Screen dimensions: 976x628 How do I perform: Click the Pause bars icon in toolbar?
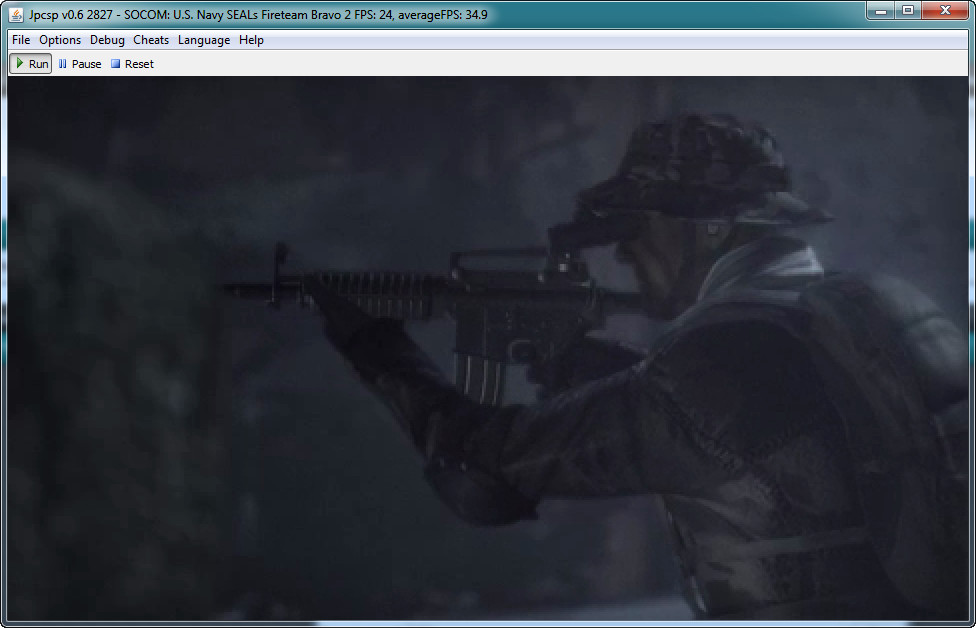tap(63, 64)
